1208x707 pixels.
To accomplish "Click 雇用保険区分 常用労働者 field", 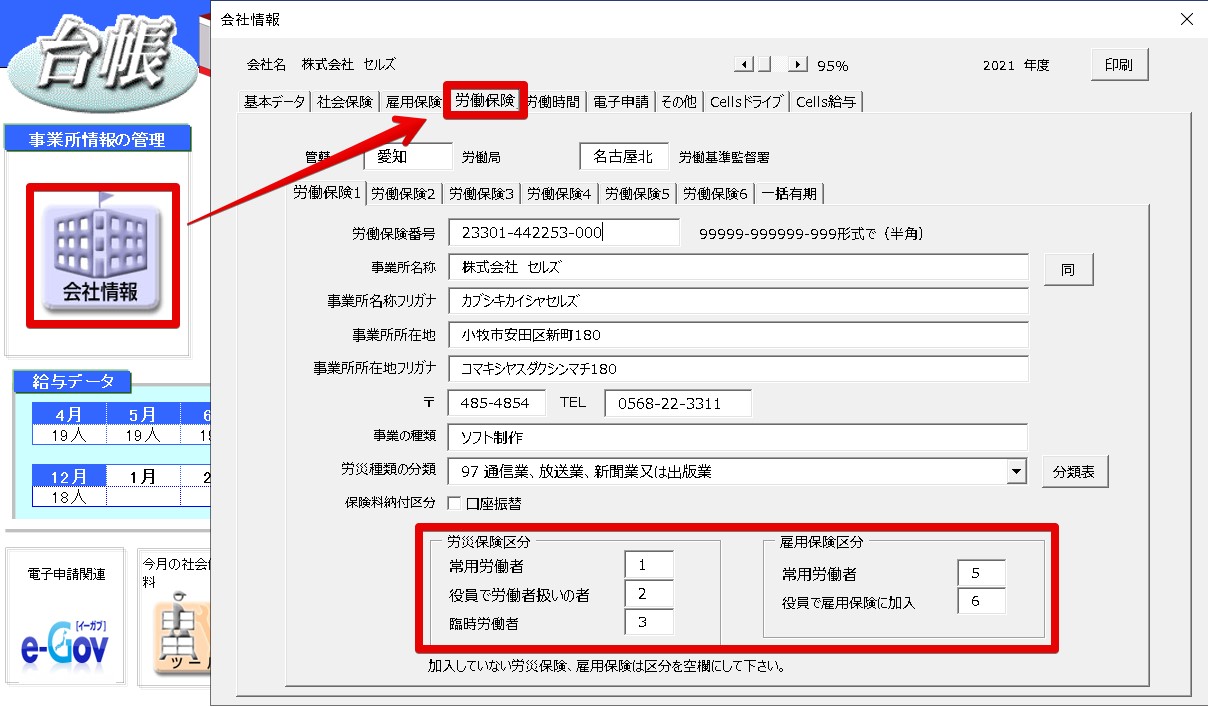I will (981, 574).
